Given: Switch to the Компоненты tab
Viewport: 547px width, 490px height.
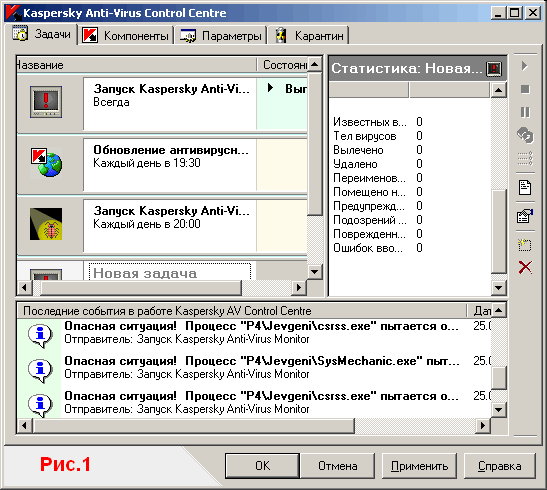Looking at the screenshot, I should click(126, 36).
